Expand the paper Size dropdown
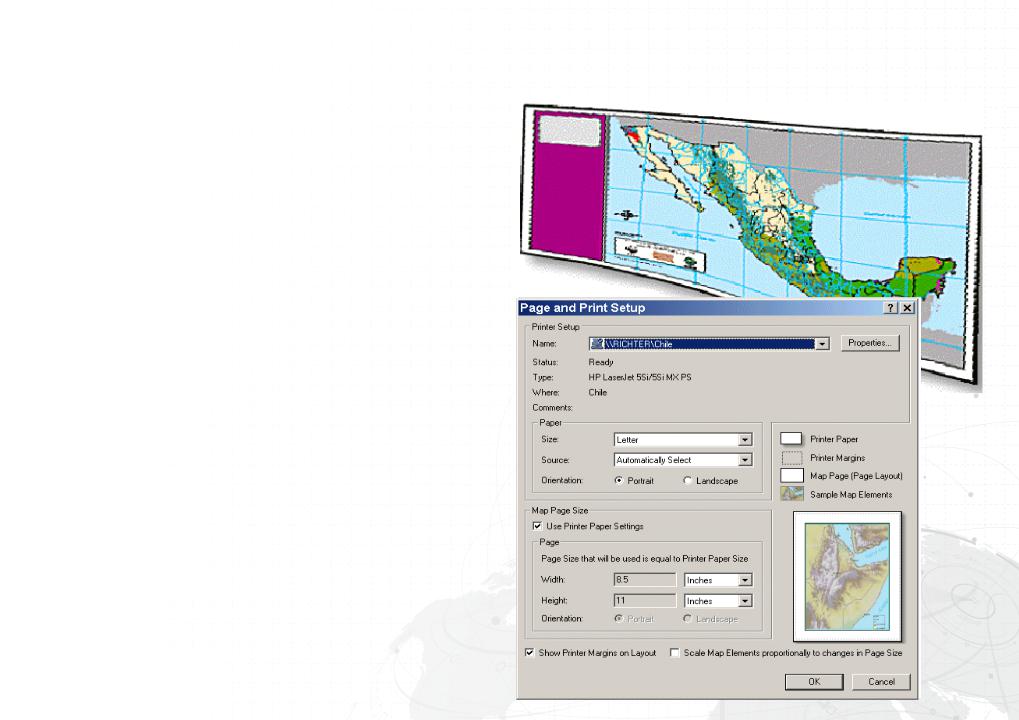This screenshot has height=720, width=1019. [745, 440]
